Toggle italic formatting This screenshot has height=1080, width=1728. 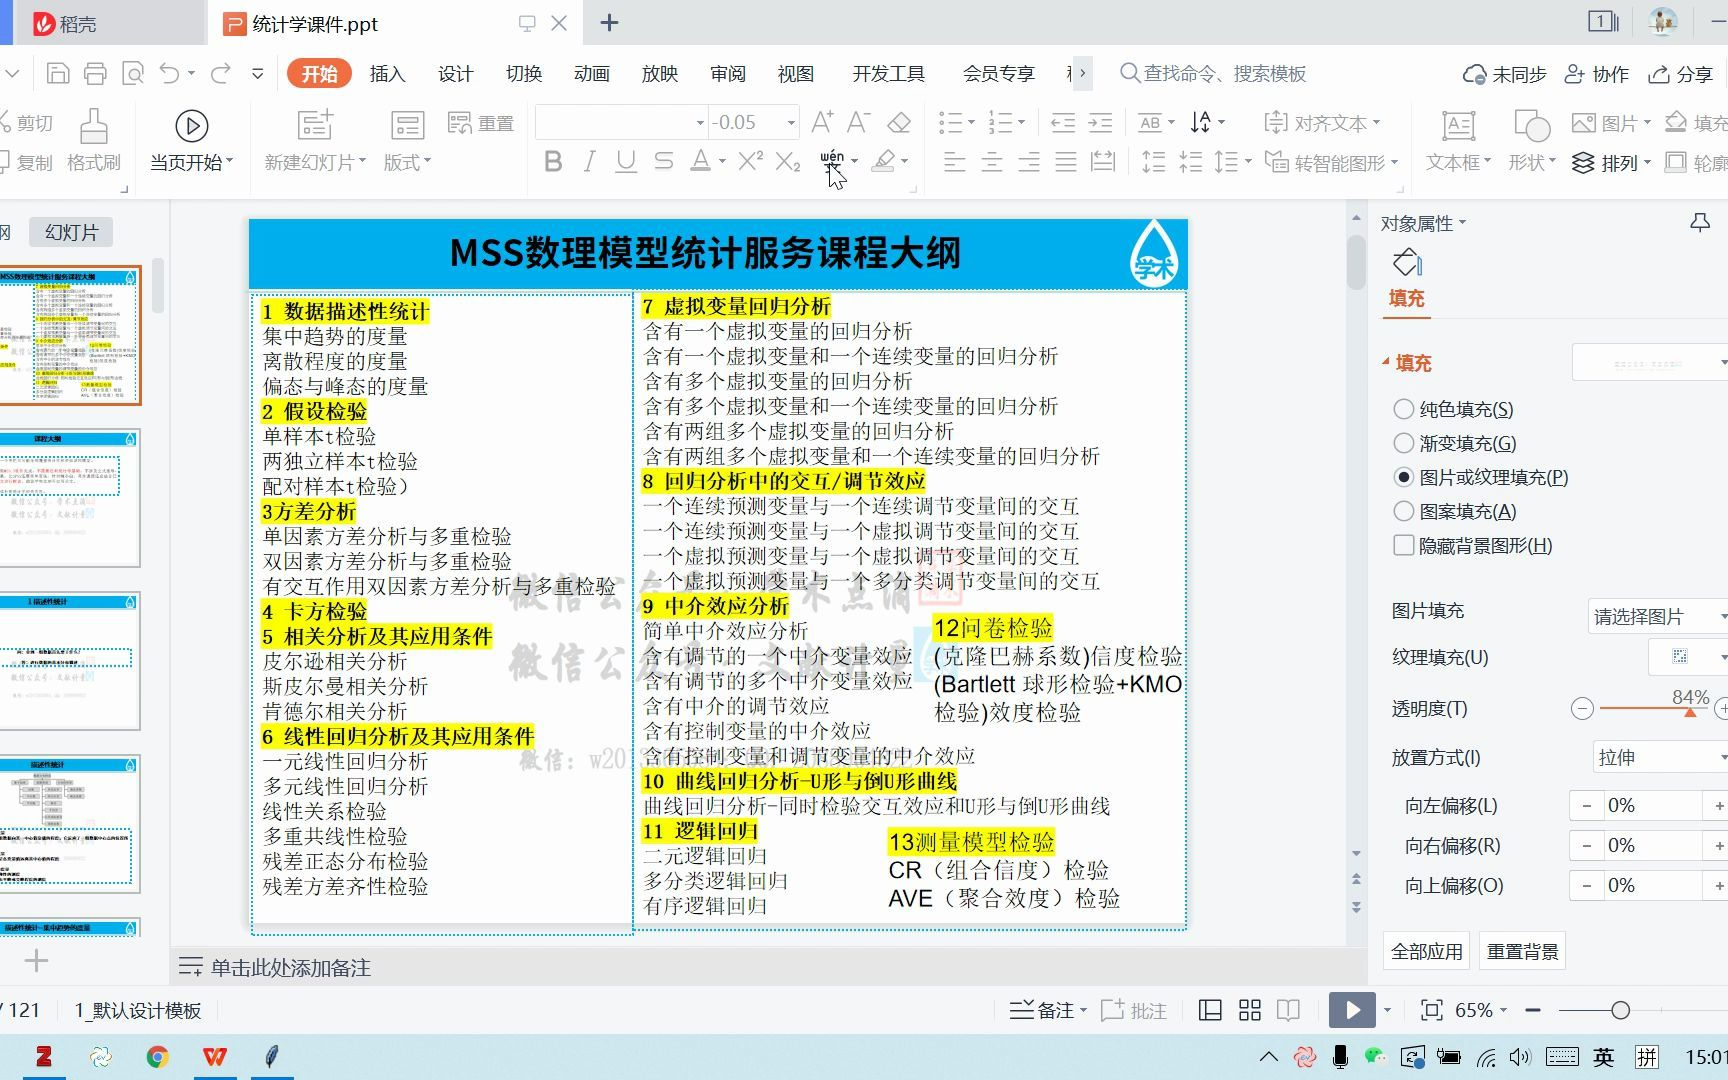(589, 161)
